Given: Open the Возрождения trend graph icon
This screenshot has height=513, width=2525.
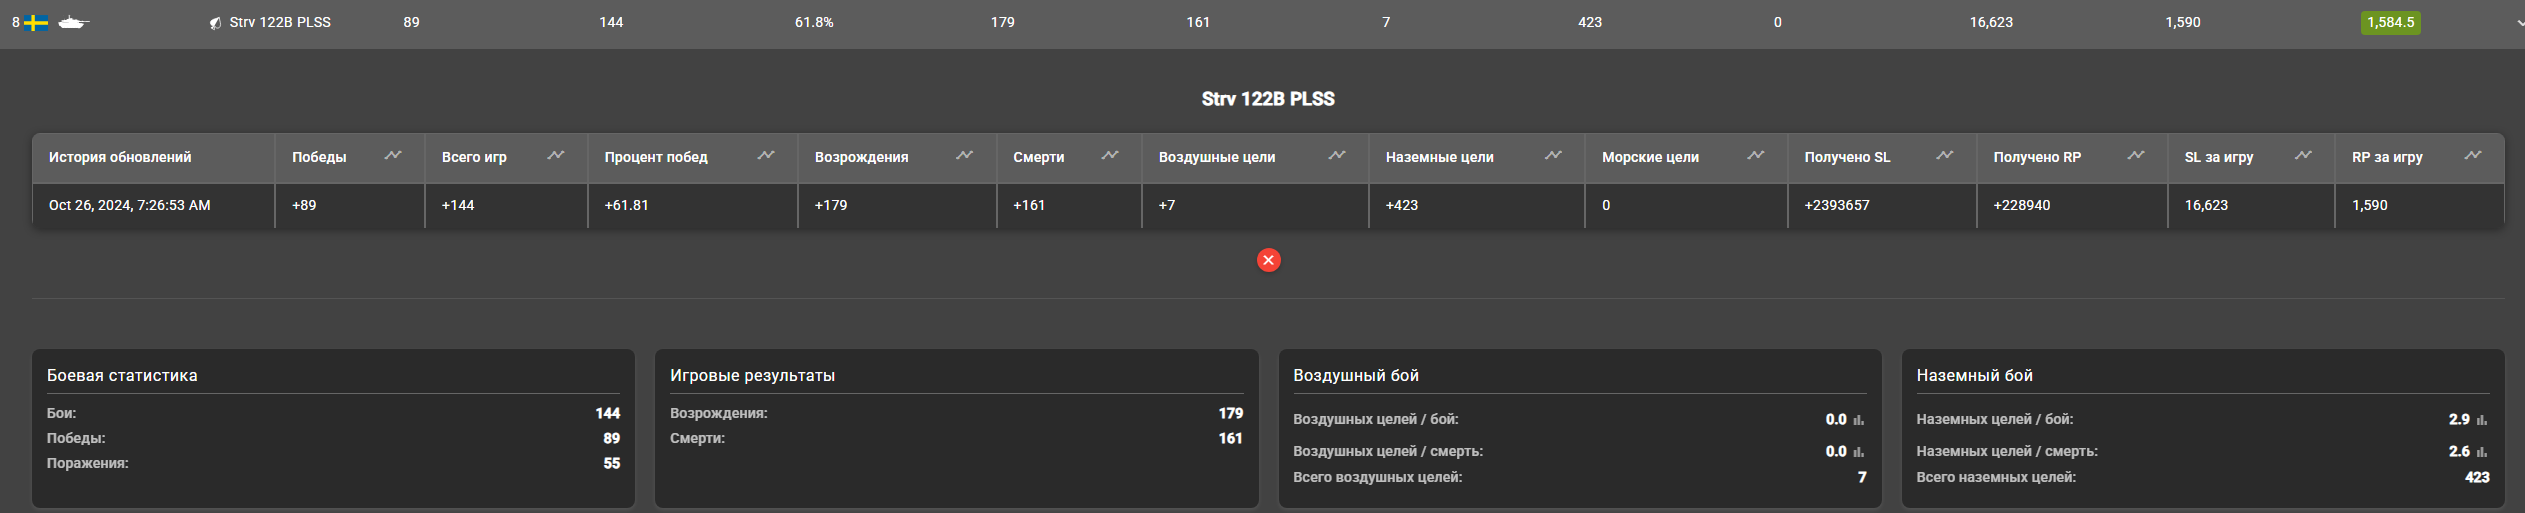Looking at the screenshot, I should pos(964,156).
